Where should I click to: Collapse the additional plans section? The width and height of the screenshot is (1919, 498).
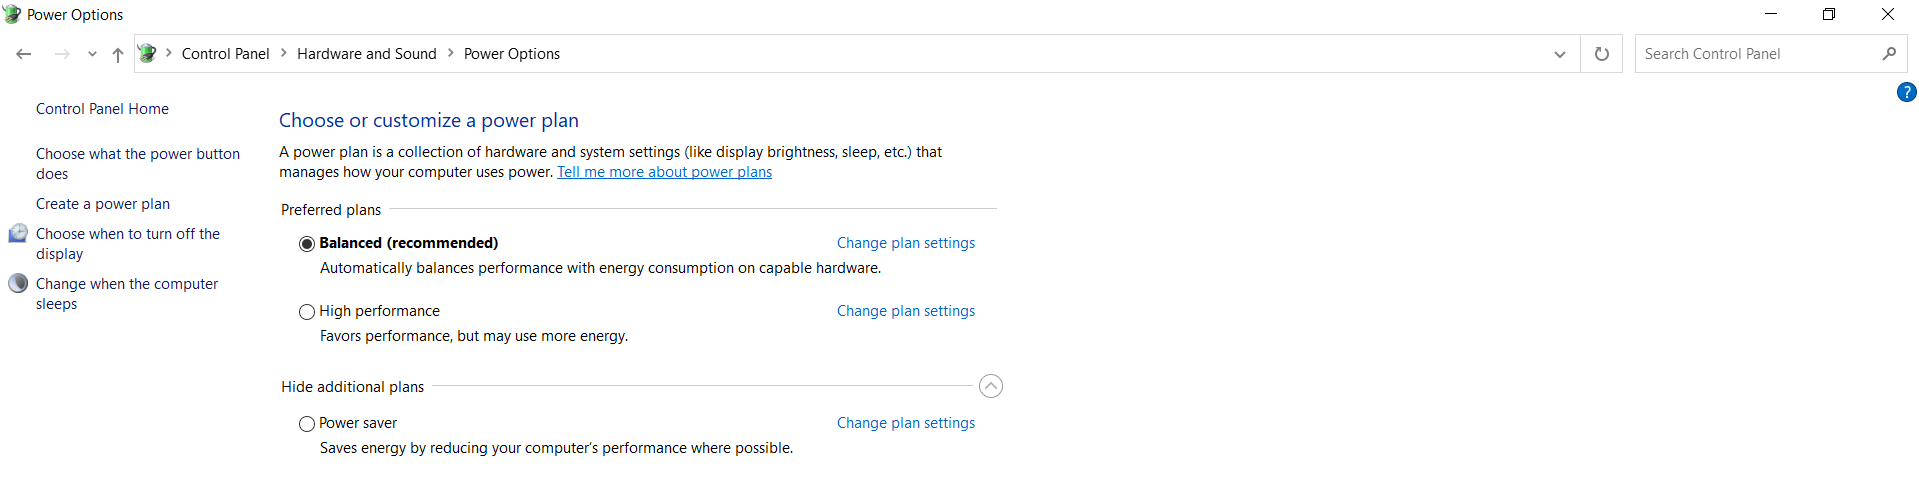[x=990, y=386]
